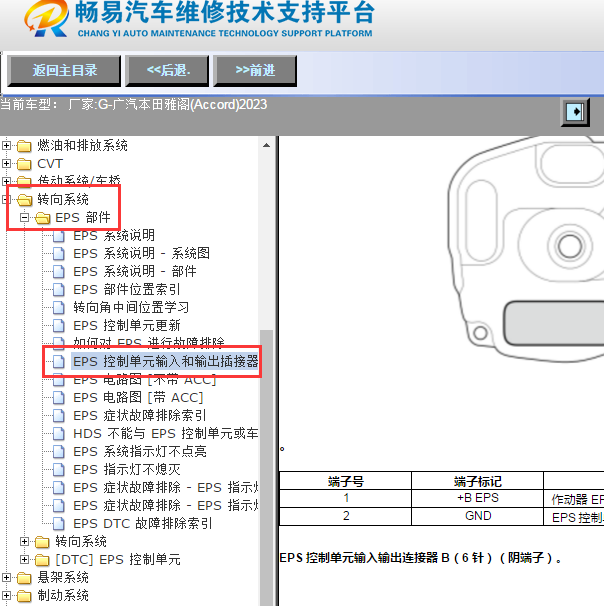Select the 转向系统 top folder label
The width and height of the screenshot is (604, 606).
(63, 199)
